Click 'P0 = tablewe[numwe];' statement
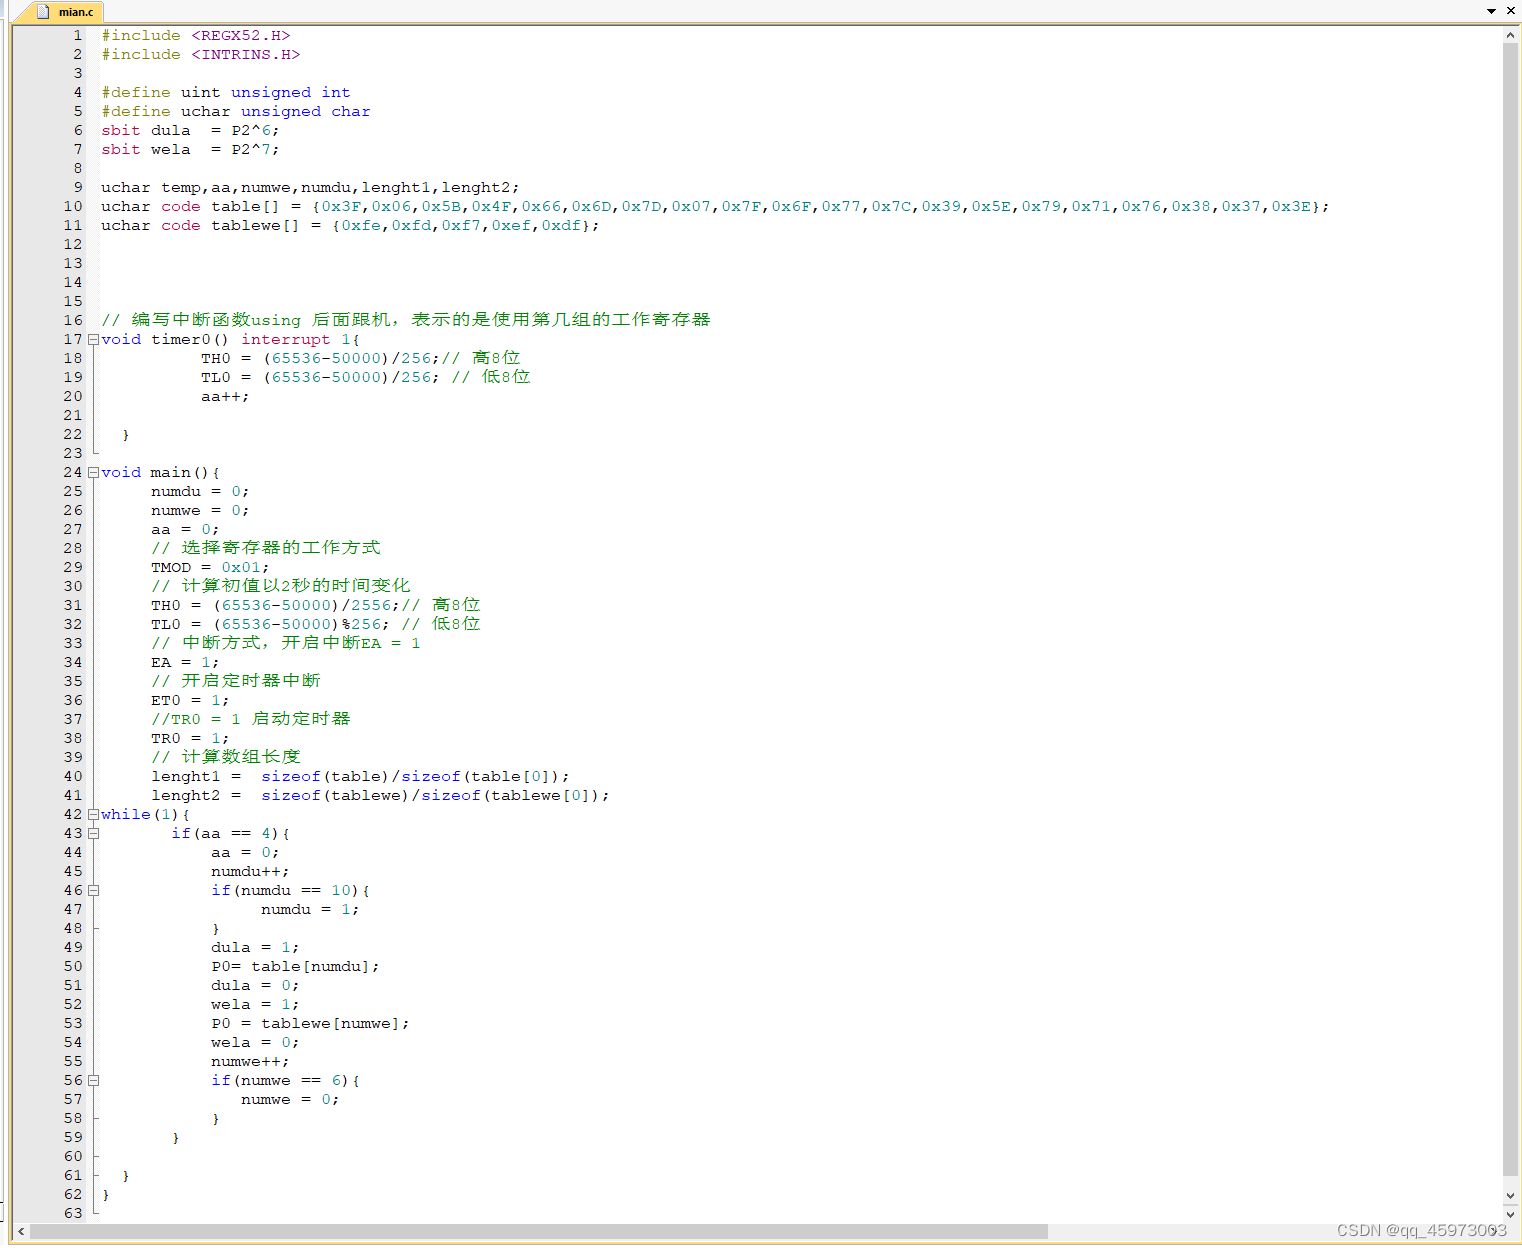The height and width of the screenshot is (1248, 1522). pos(311,1023)
